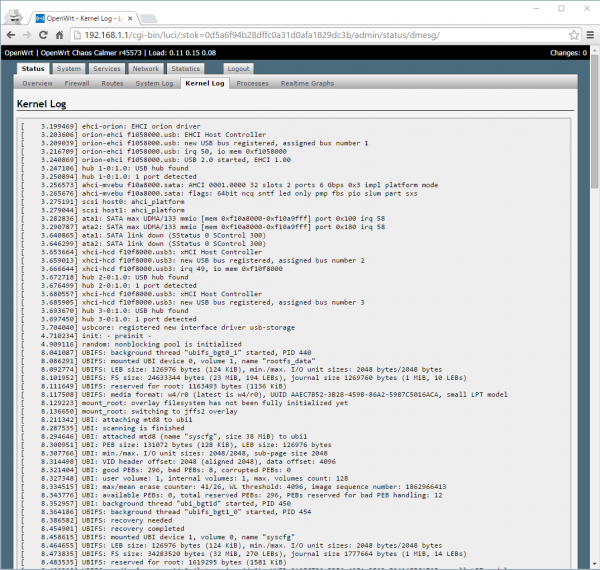
Task: Switch to the Network tab
Action: [x=146, y=69]
